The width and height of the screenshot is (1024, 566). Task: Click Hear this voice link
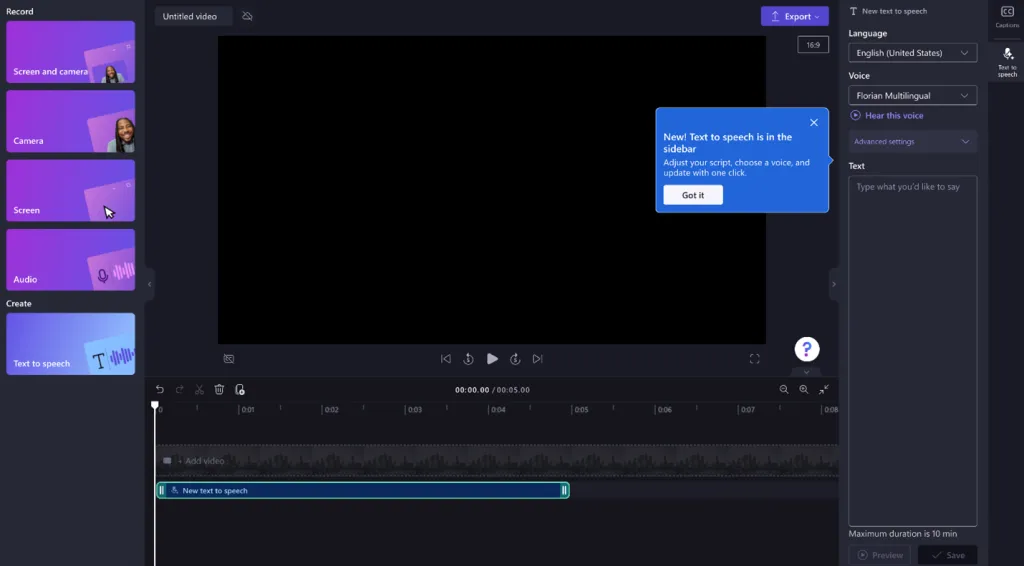click(893, 116)
